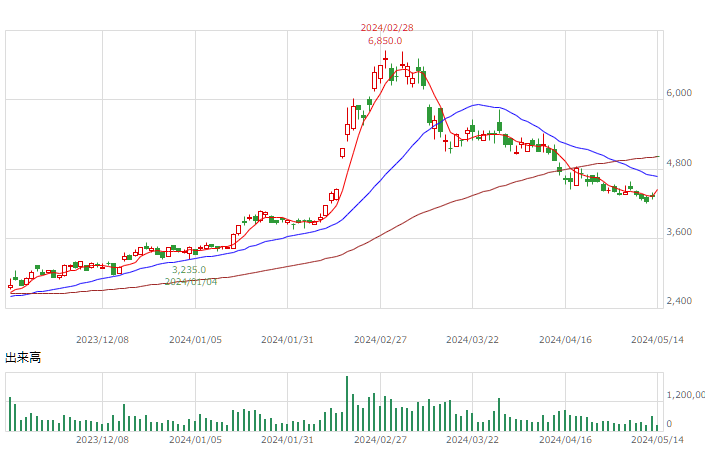Select price chart date 2024/01/31

click(287, 340)
